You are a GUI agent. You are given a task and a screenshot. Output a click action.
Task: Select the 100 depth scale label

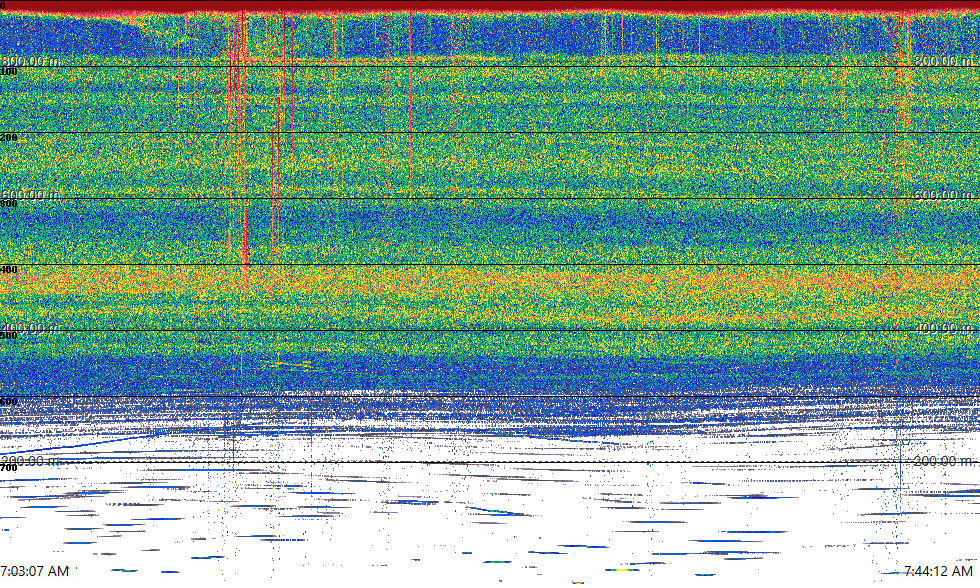[9, 72]
